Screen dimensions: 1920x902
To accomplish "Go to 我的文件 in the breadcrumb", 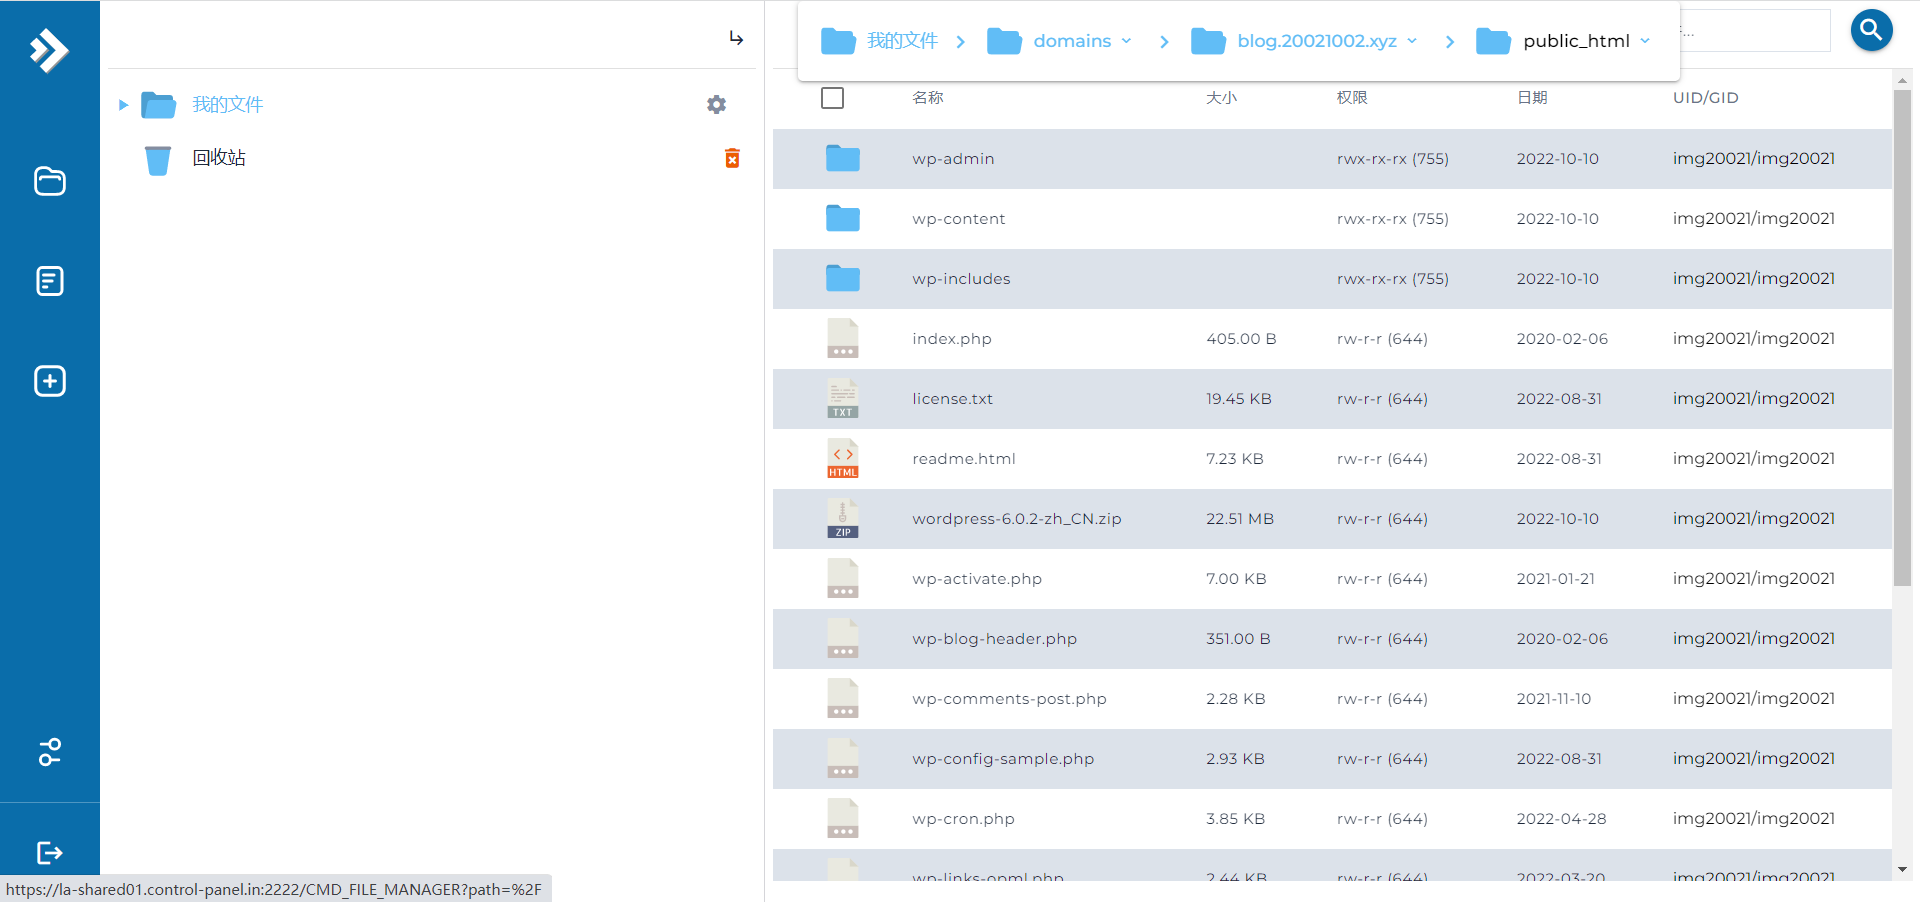I will coord(901,41).
